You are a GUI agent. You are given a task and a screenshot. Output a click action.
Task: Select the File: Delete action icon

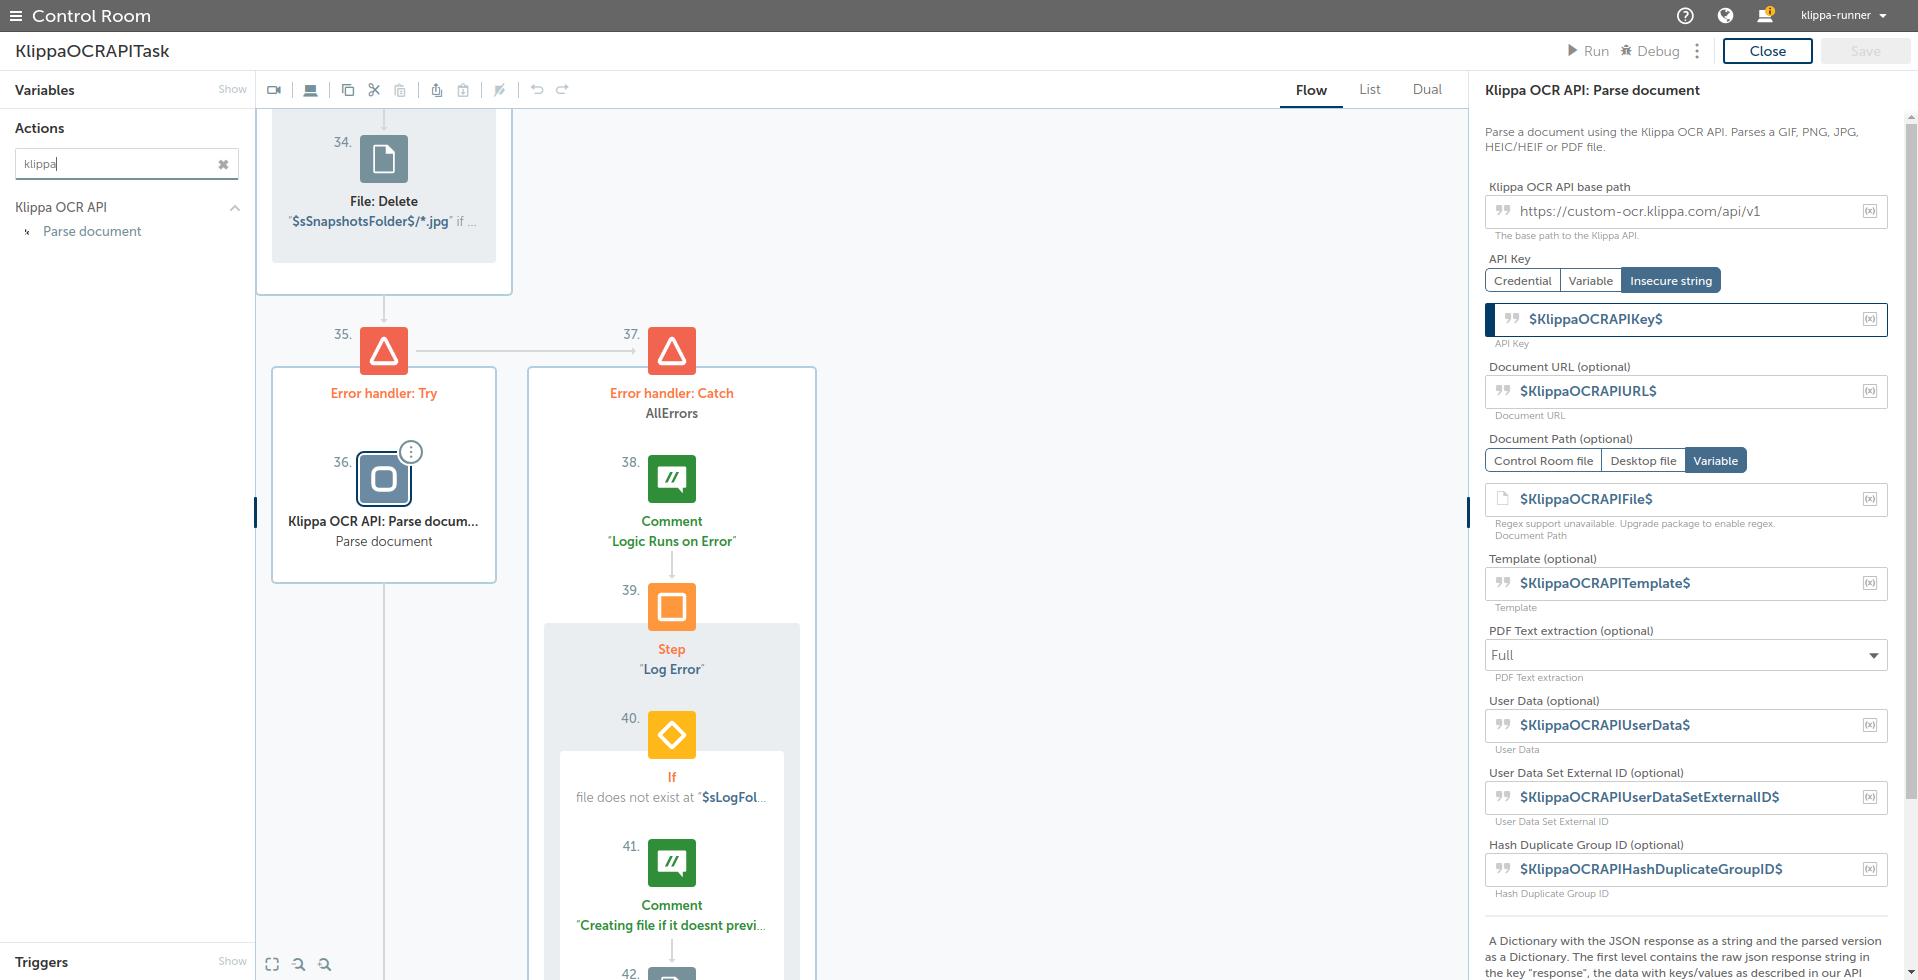pyautogui.click(x=384, y=159)
